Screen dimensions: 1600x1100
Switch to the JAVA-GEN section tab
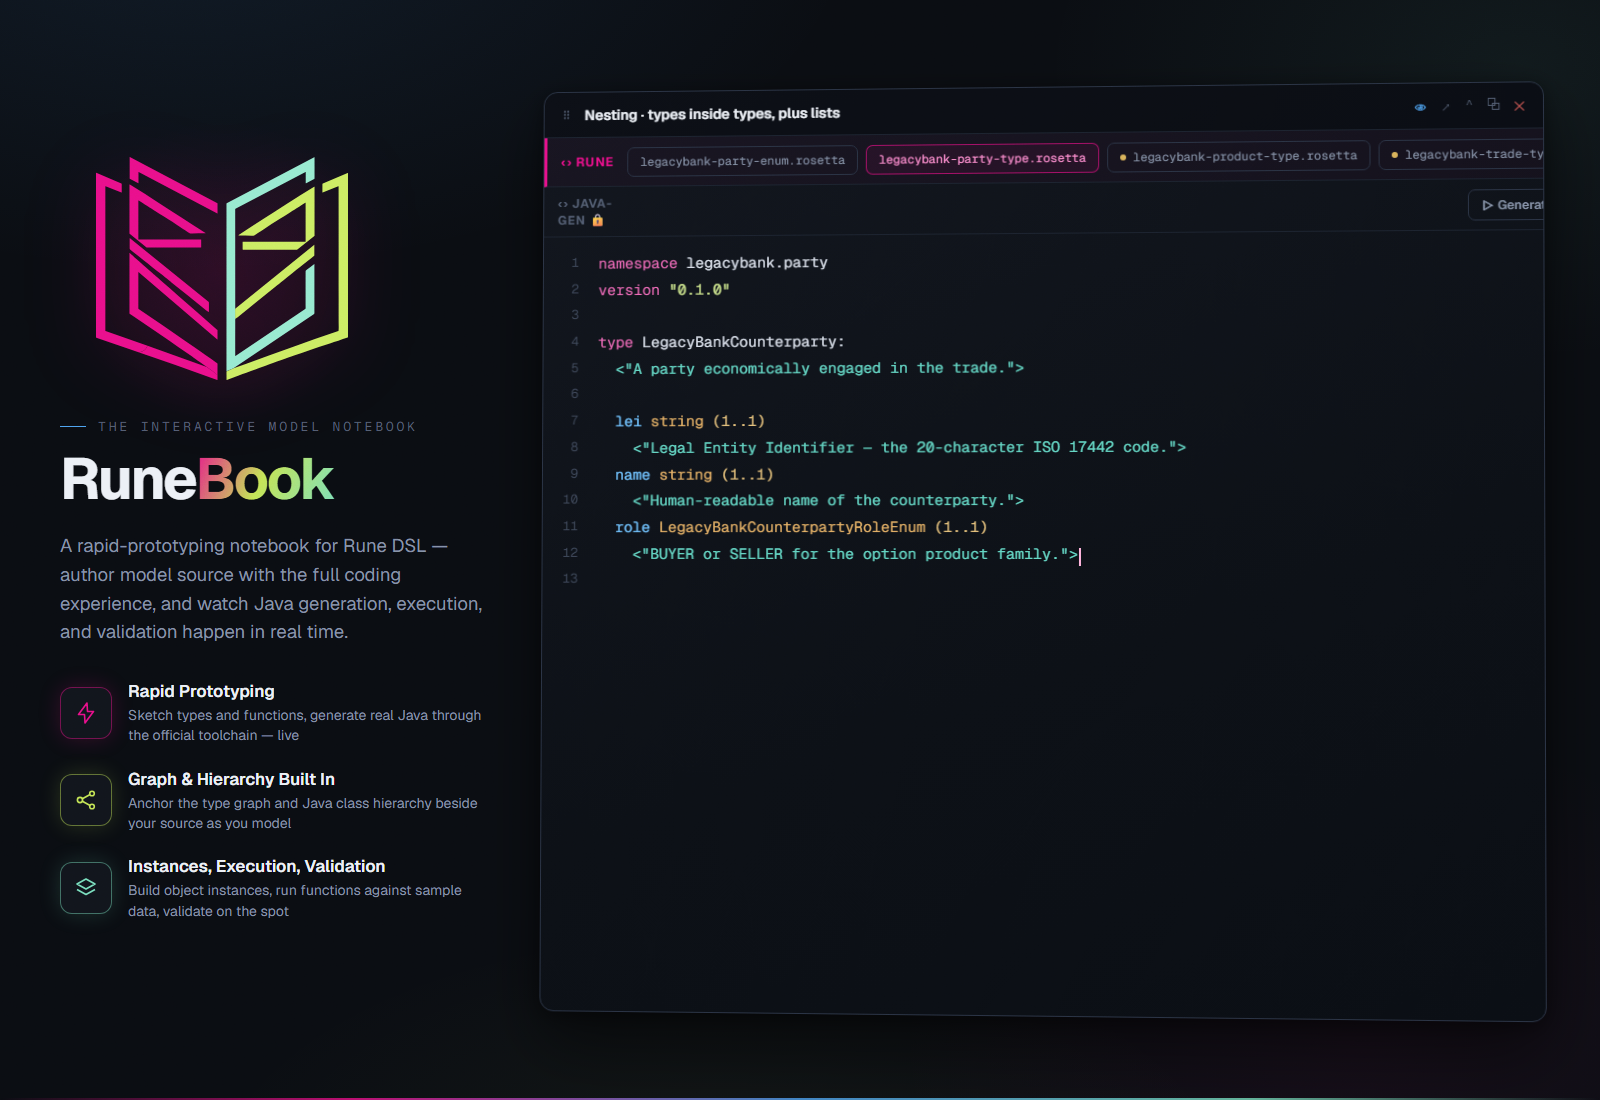[584, 212]
